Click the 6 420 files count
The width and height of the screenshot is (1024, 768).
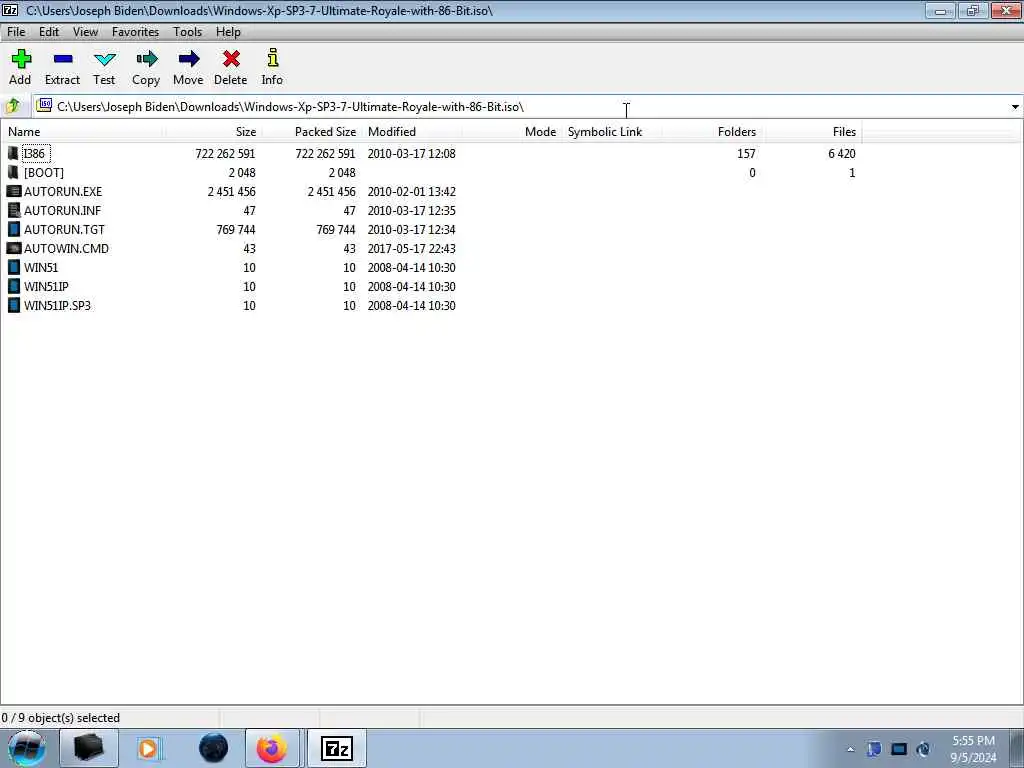click(x=842, y=153)
